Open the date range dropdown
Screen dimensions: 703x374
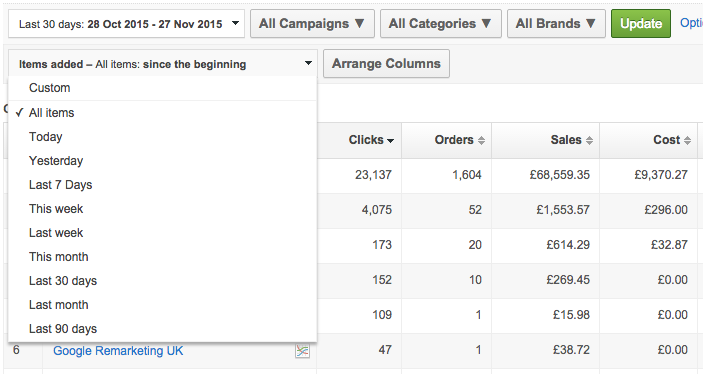pyautogui.click(x=126, y=24)
